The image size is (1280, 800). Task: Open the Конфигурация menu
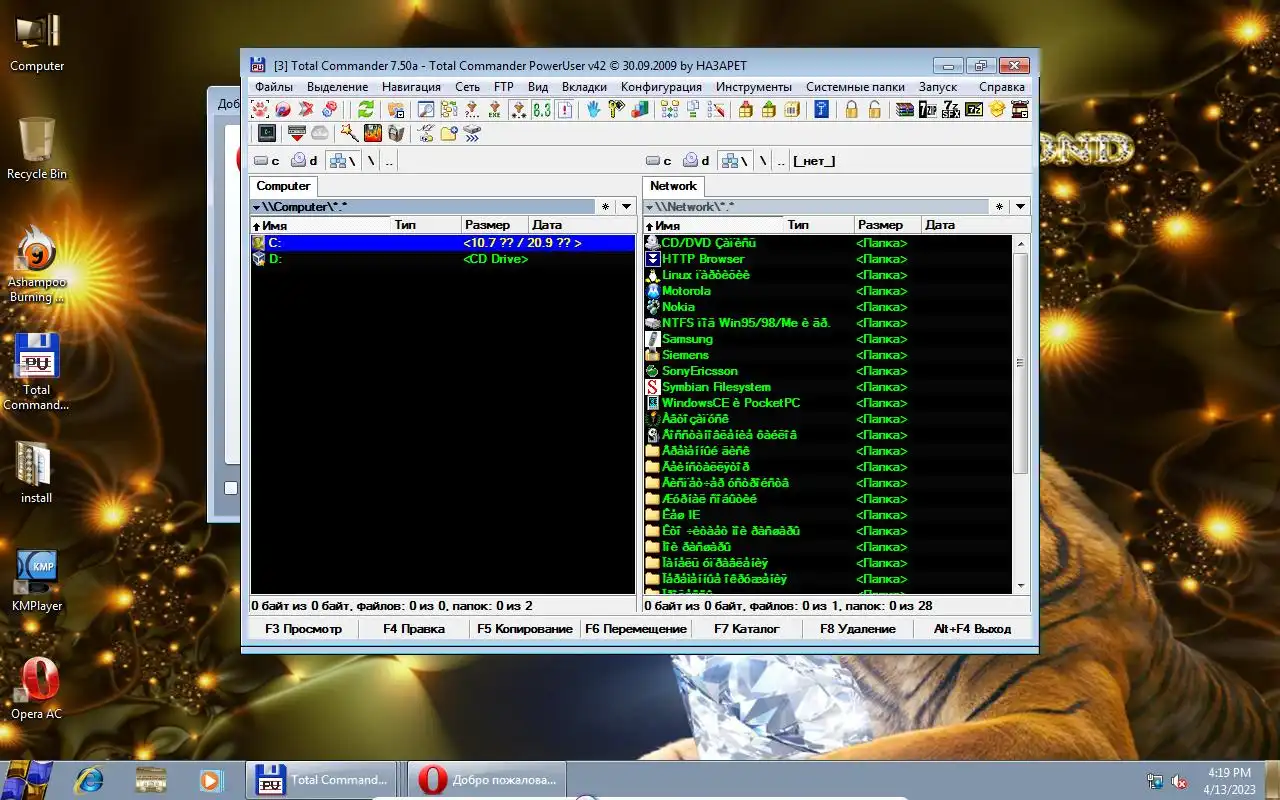click(x=661, y=87)
